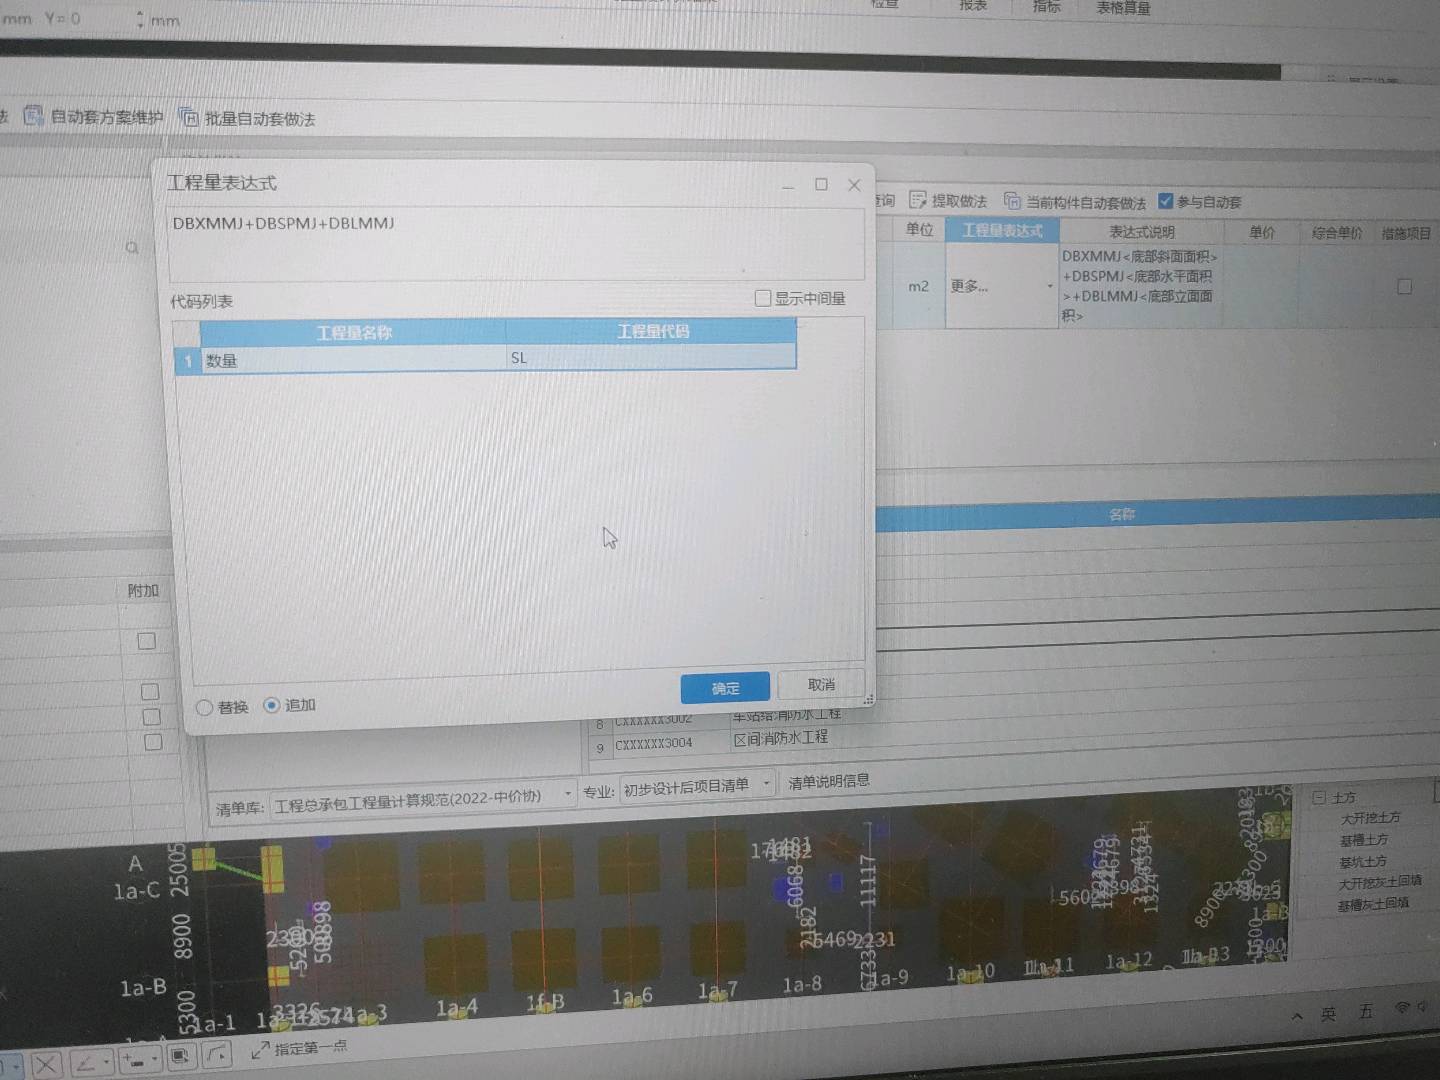This screenshot has height=1080, width=1440.
Task: Click the overlapping-squares selection icon in bottom toolbar
Action: (x=180, y=1056)
